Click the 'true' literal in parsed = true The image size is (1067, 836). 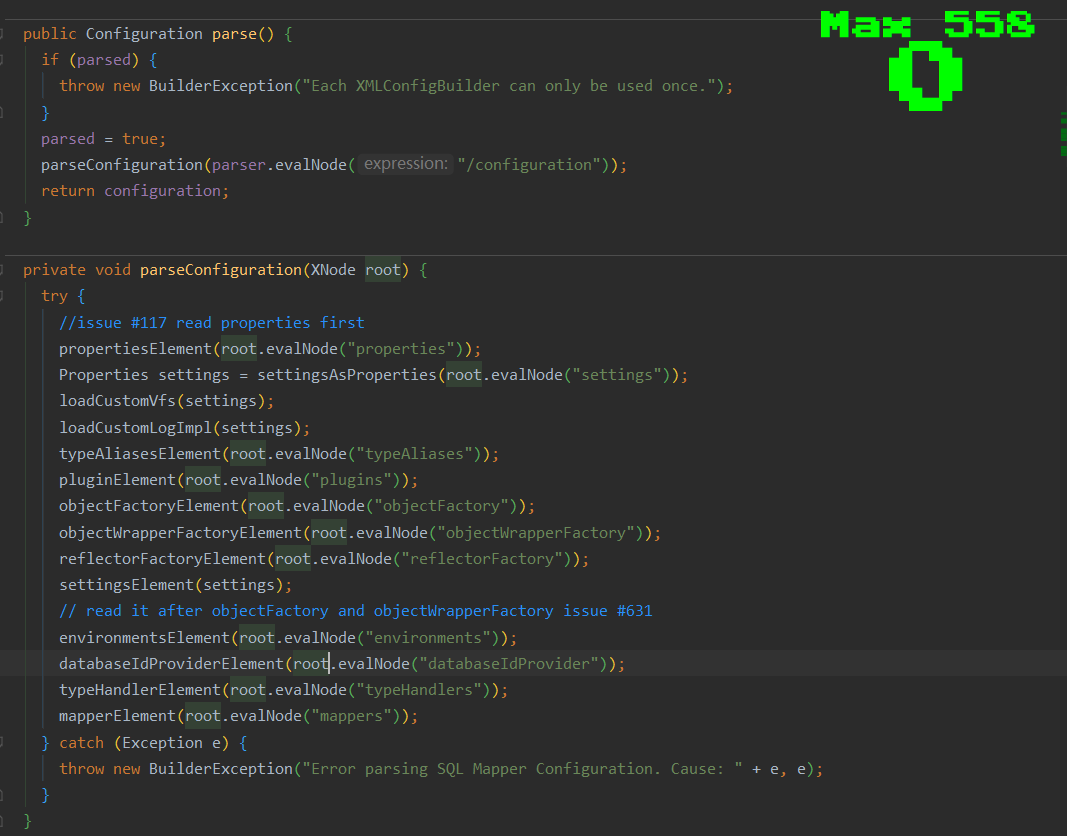coord(139,139)
